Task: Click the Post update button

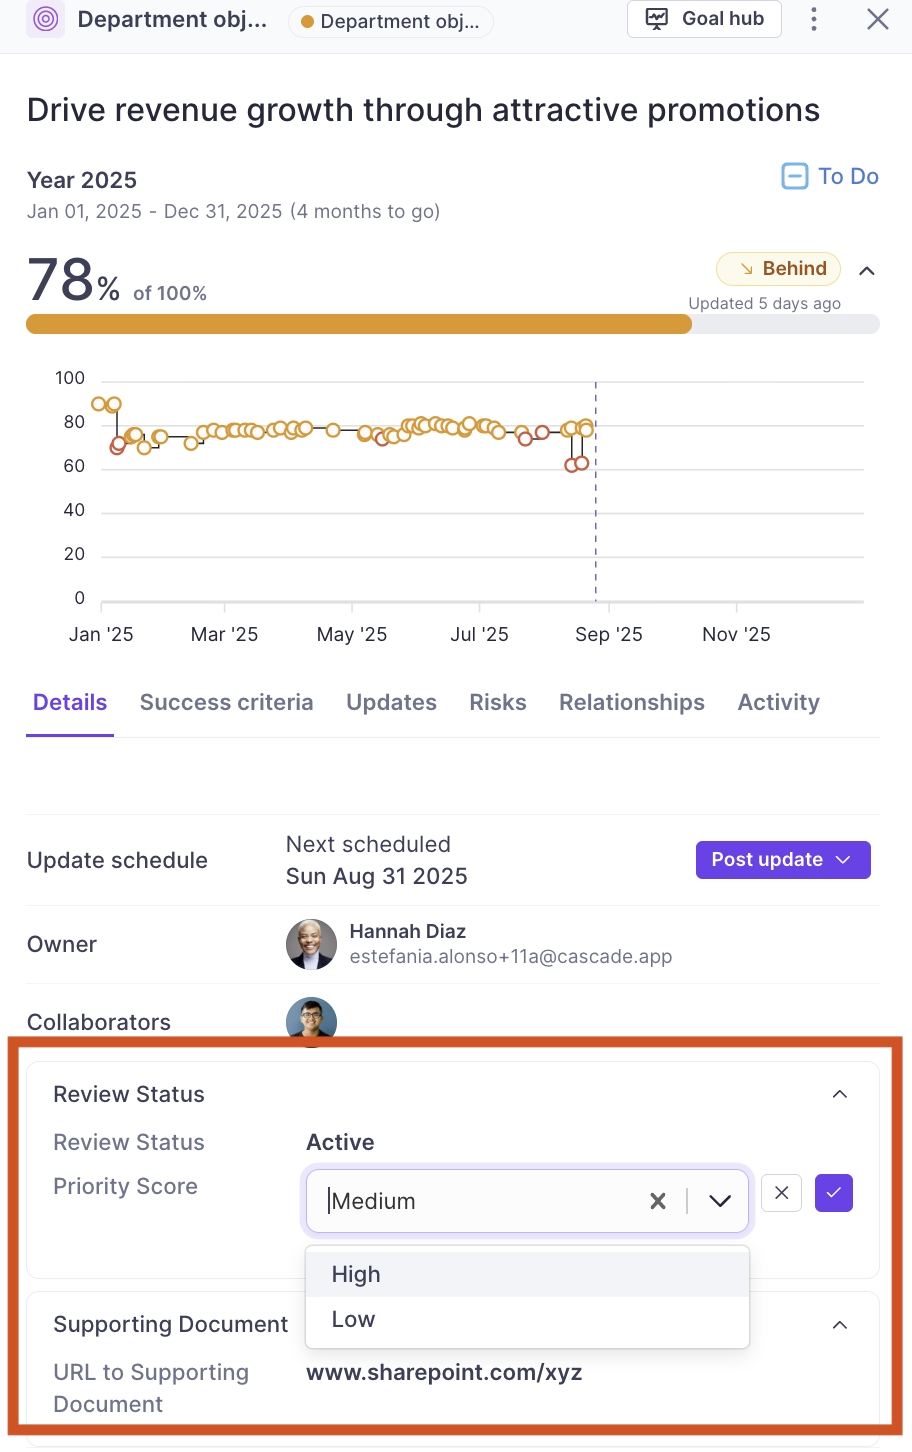Action: coord(783,860)
